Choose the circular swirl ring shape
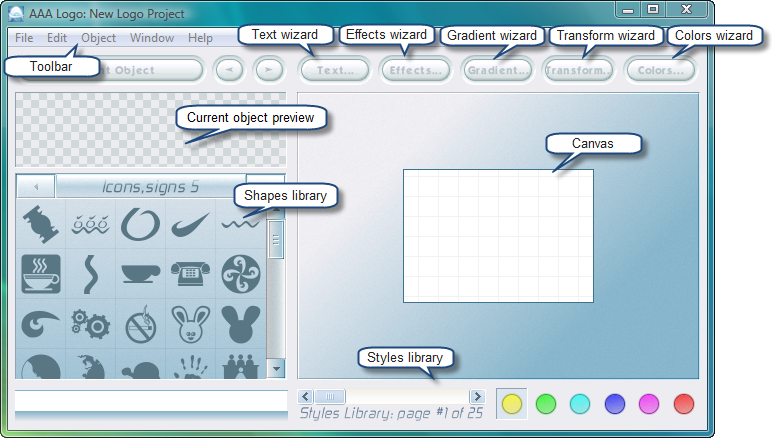The height and width of the screenshot is (438, 772). [x=140, y=224]
